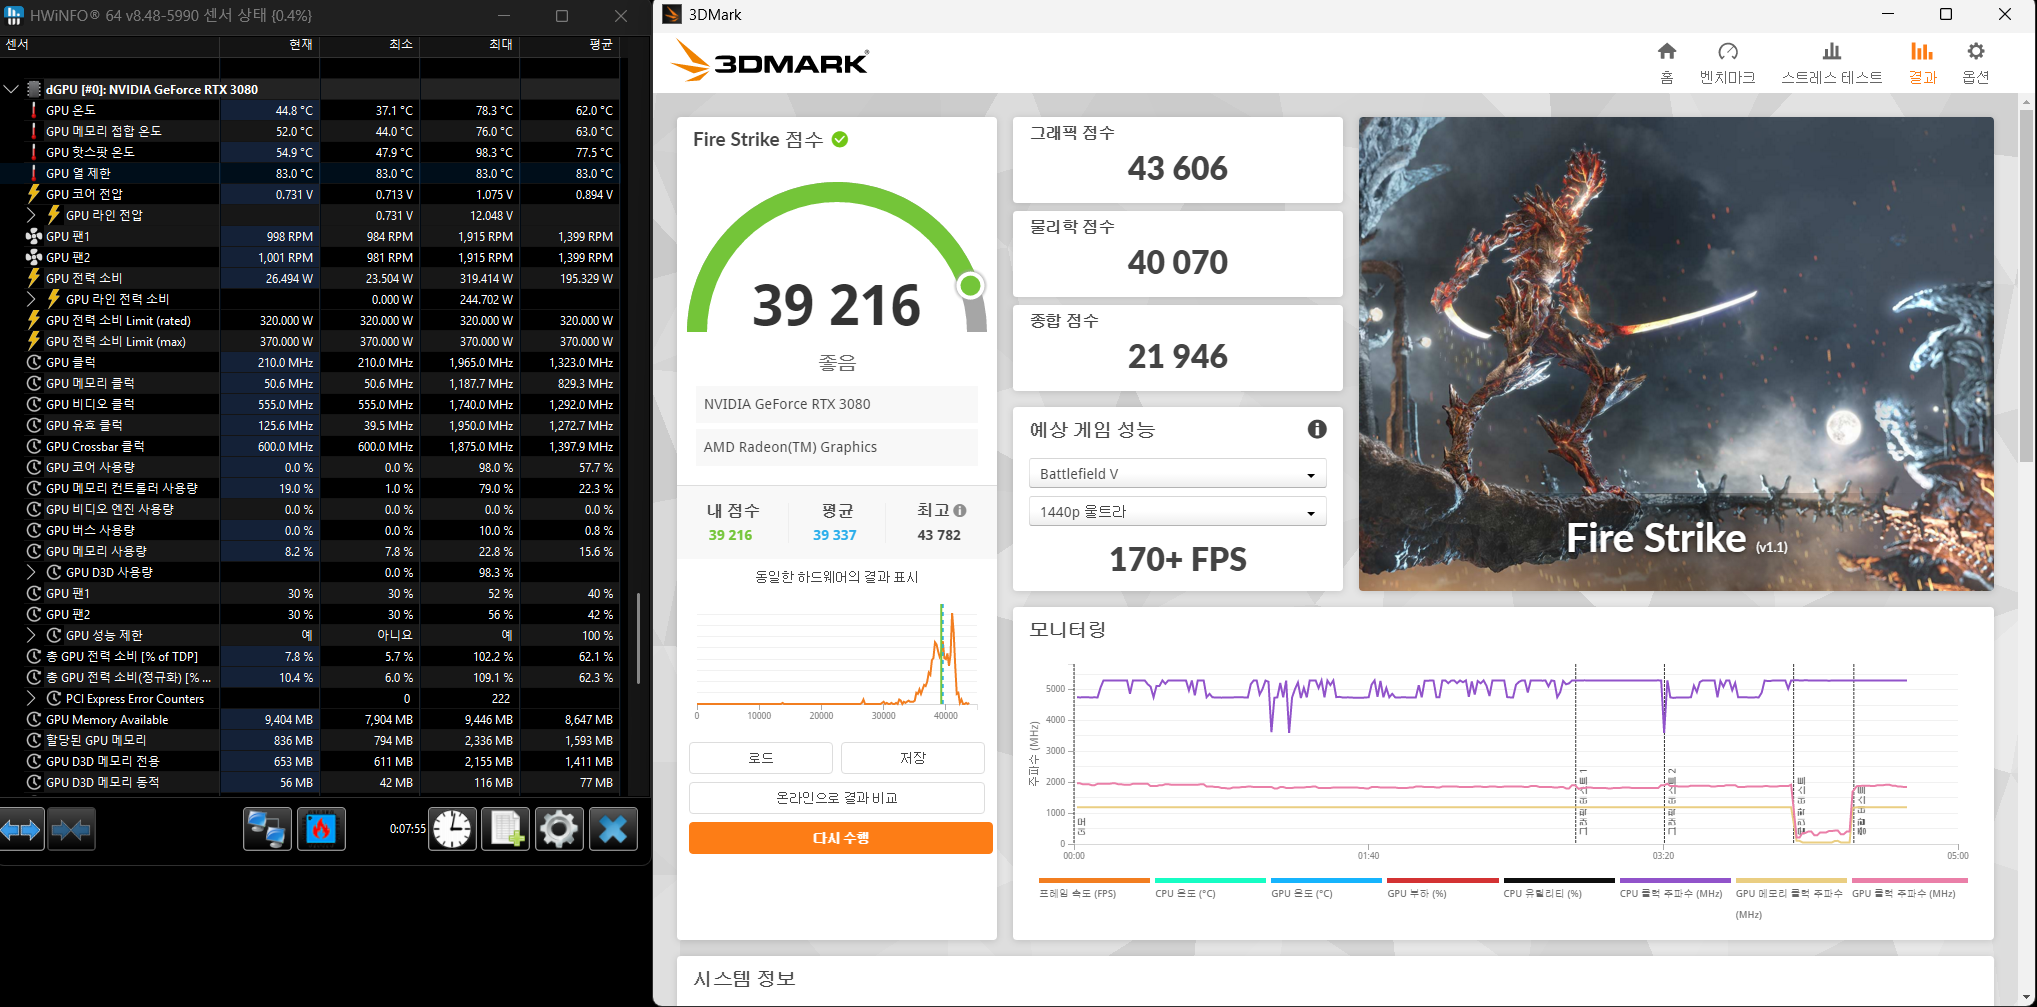
Task: Select the 결과 tab
Action: (x=1922, y=63)
